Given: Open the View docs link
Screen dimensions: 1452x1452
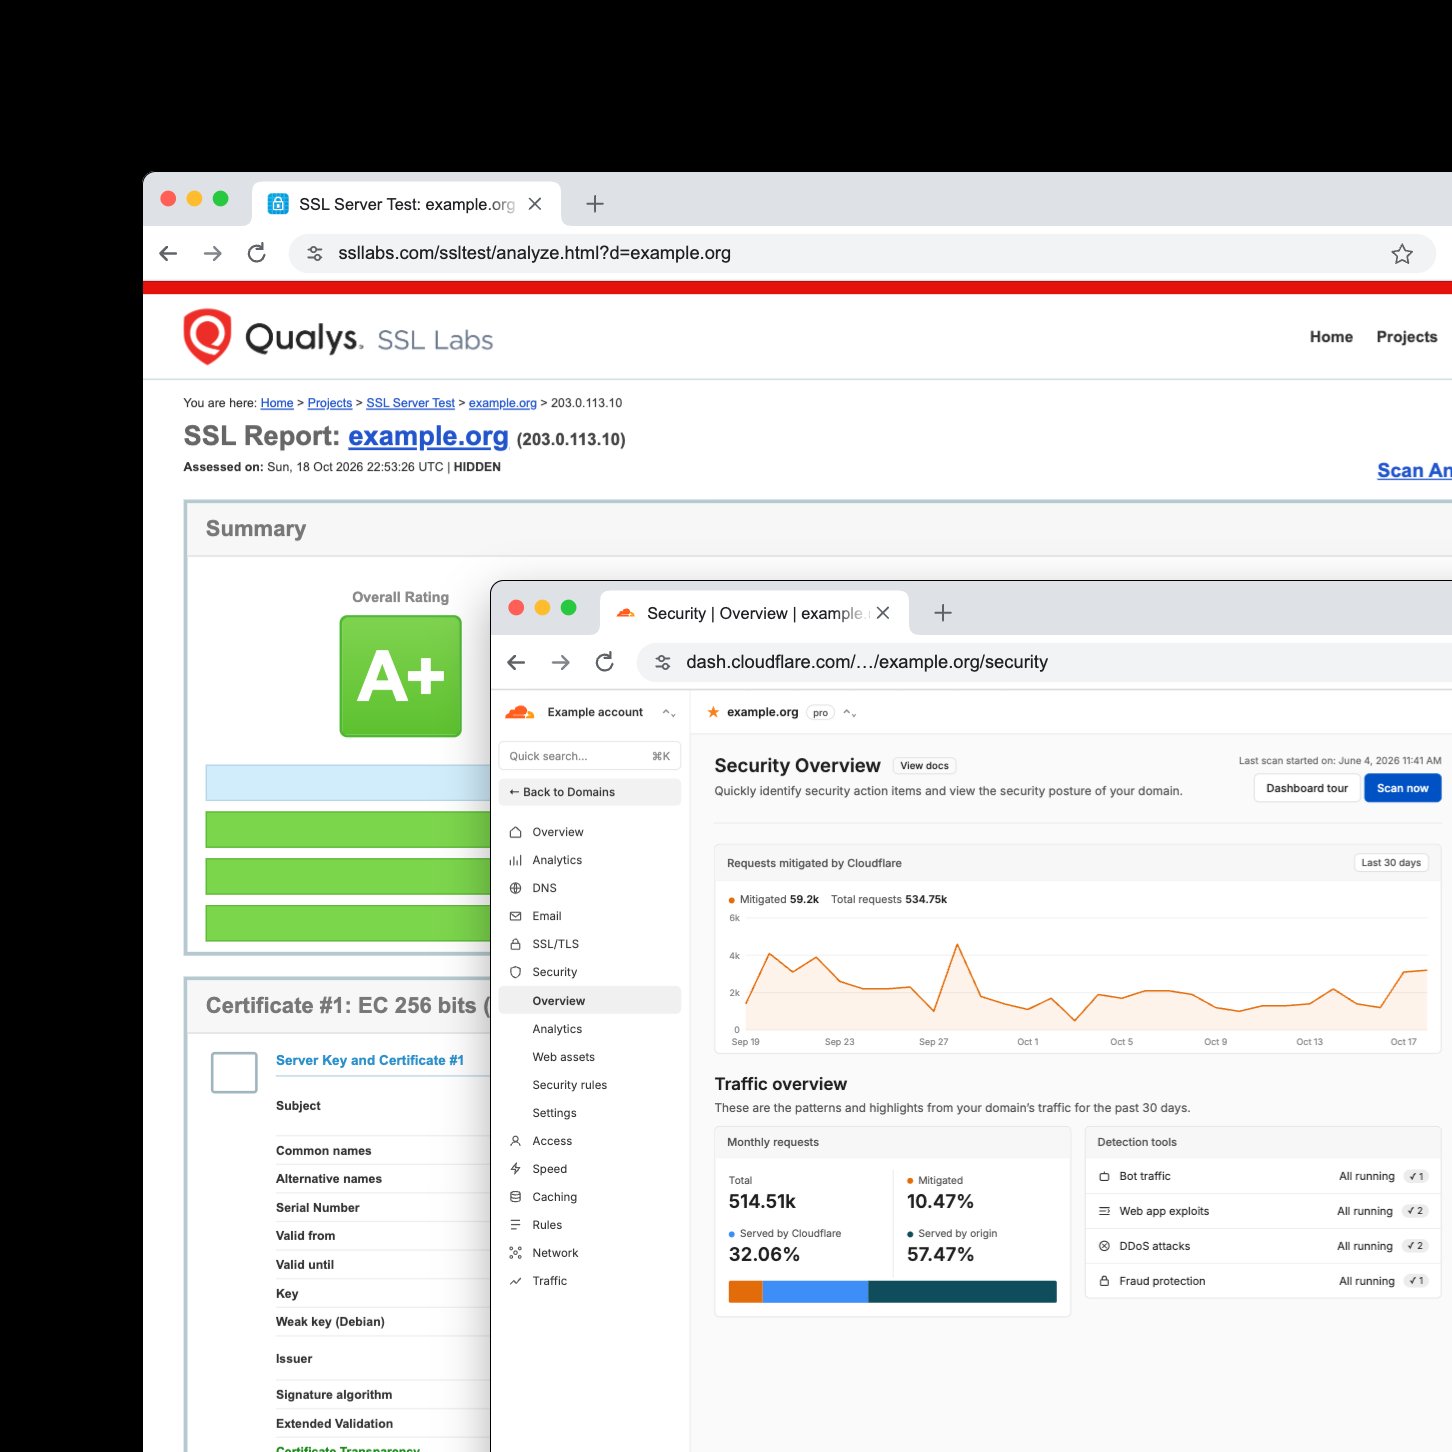Looking at the screenshot, I should click(x=924, y=766).
